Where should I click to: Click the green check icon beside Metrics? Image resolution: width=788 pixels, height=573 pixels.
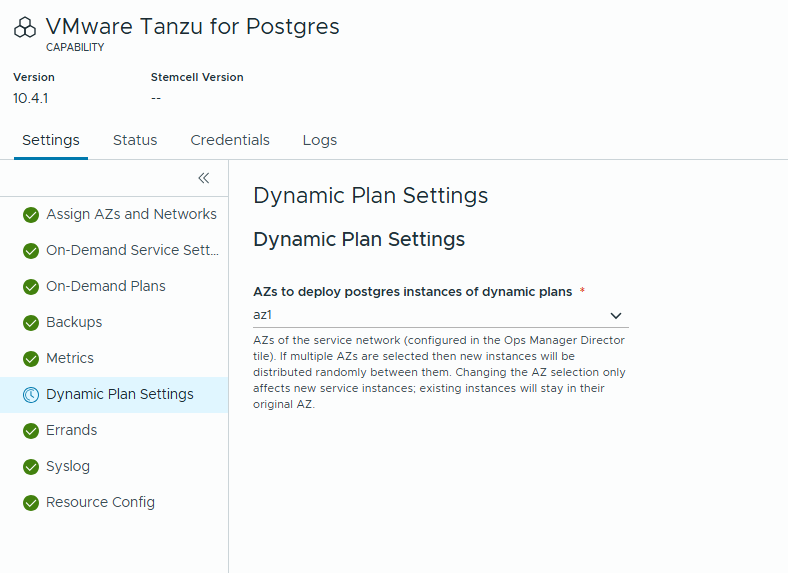[31, 359]
